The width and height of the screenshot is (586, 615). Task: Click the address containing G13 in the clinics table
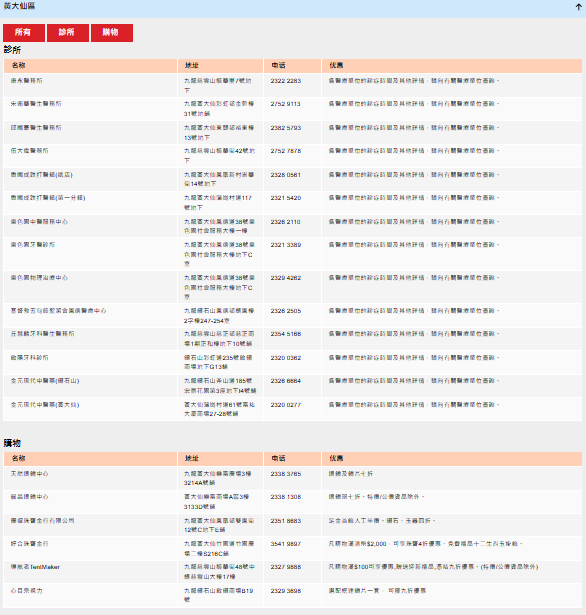coord(218,362)
